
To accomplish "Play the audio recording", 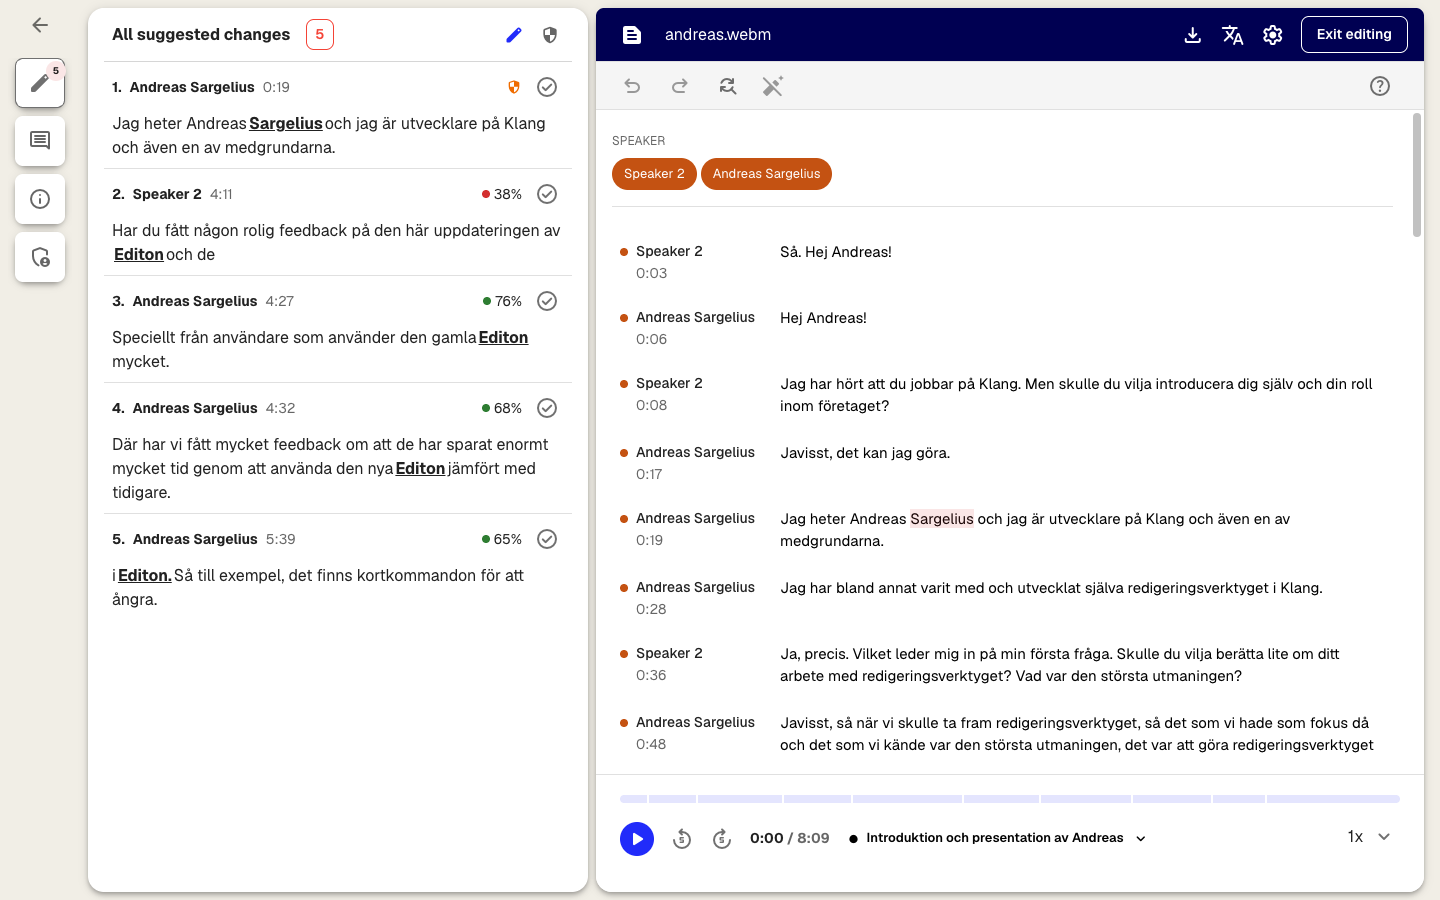I will point(637,839).
